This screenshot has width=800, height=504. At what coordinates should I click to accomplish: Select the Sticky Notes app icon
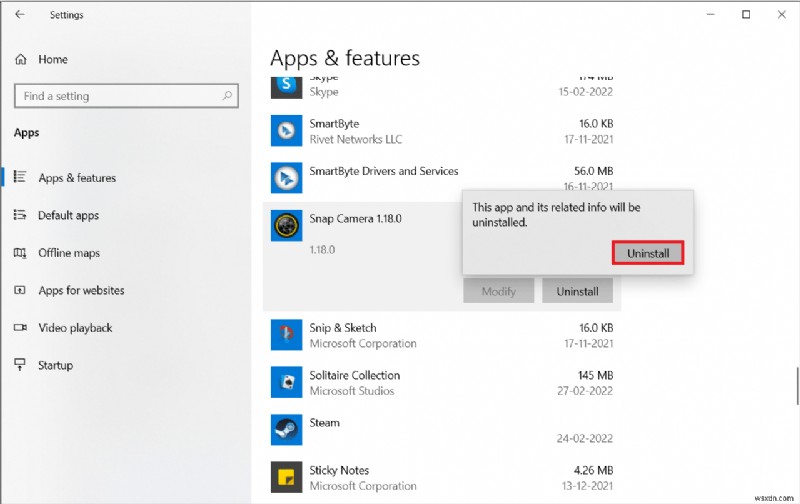(x=286, y=478)
